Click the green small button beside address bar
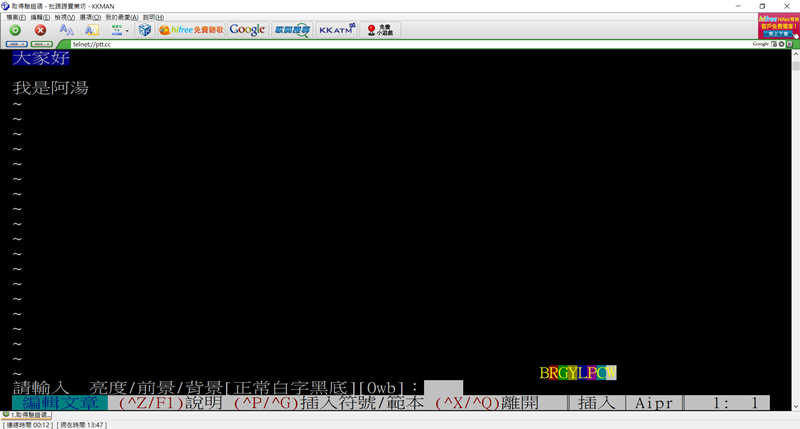Screen dimensions: 800x429 coord(42,44)
